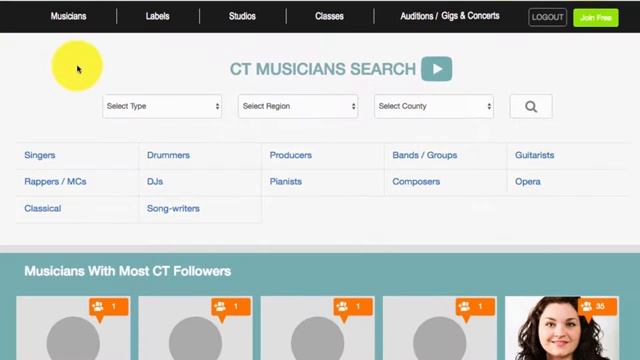
Task: Browse the Classical category
Action: coord(42,209)
